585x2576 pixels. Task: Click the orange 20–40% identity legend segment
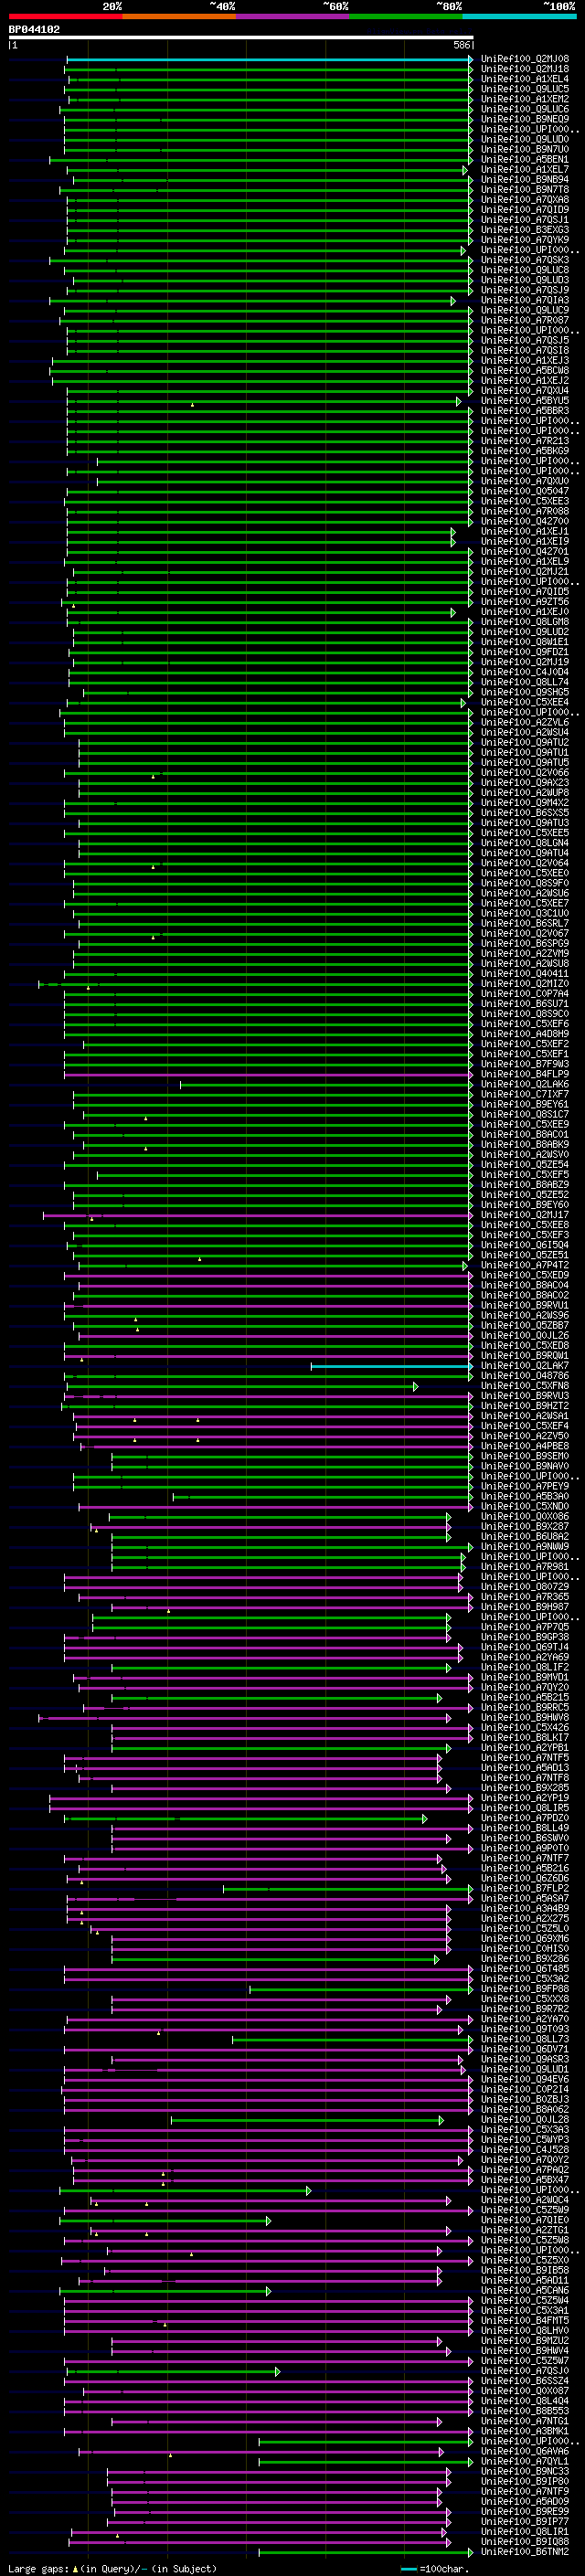[x=179, y=17]
